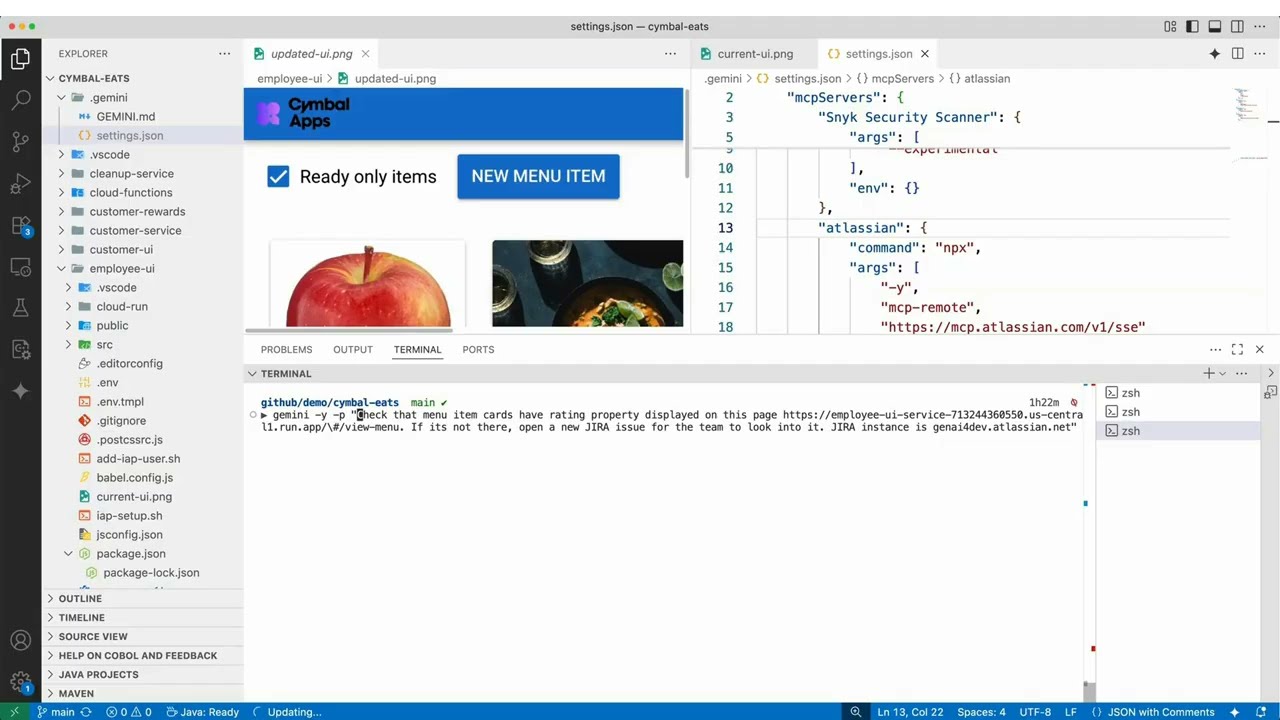The height and width of the screenshot is (720, 1280).
Task: Collapse the employee-ui folder
Action: 61,268
